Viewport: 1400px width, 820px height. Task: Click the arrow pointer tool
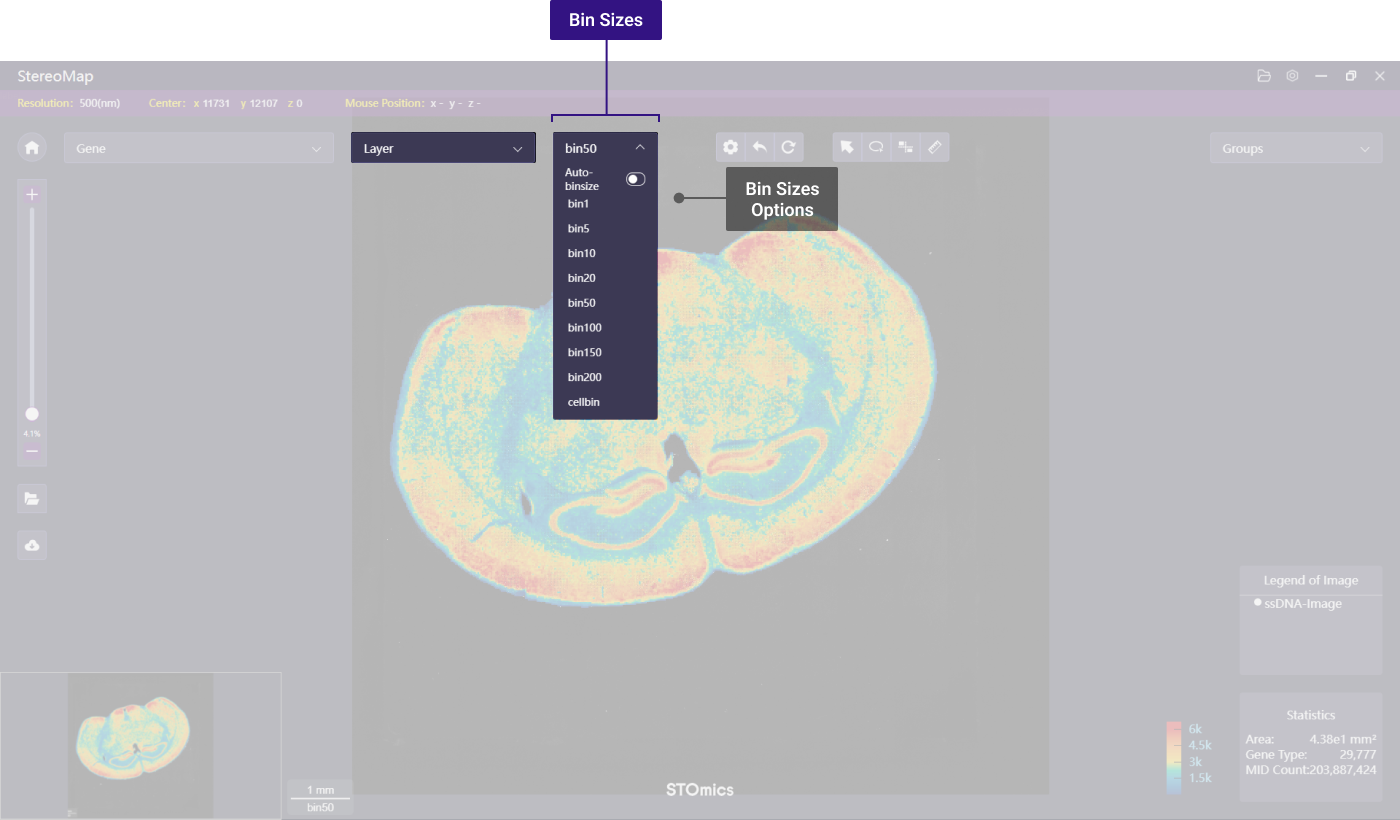coord(847,147)
